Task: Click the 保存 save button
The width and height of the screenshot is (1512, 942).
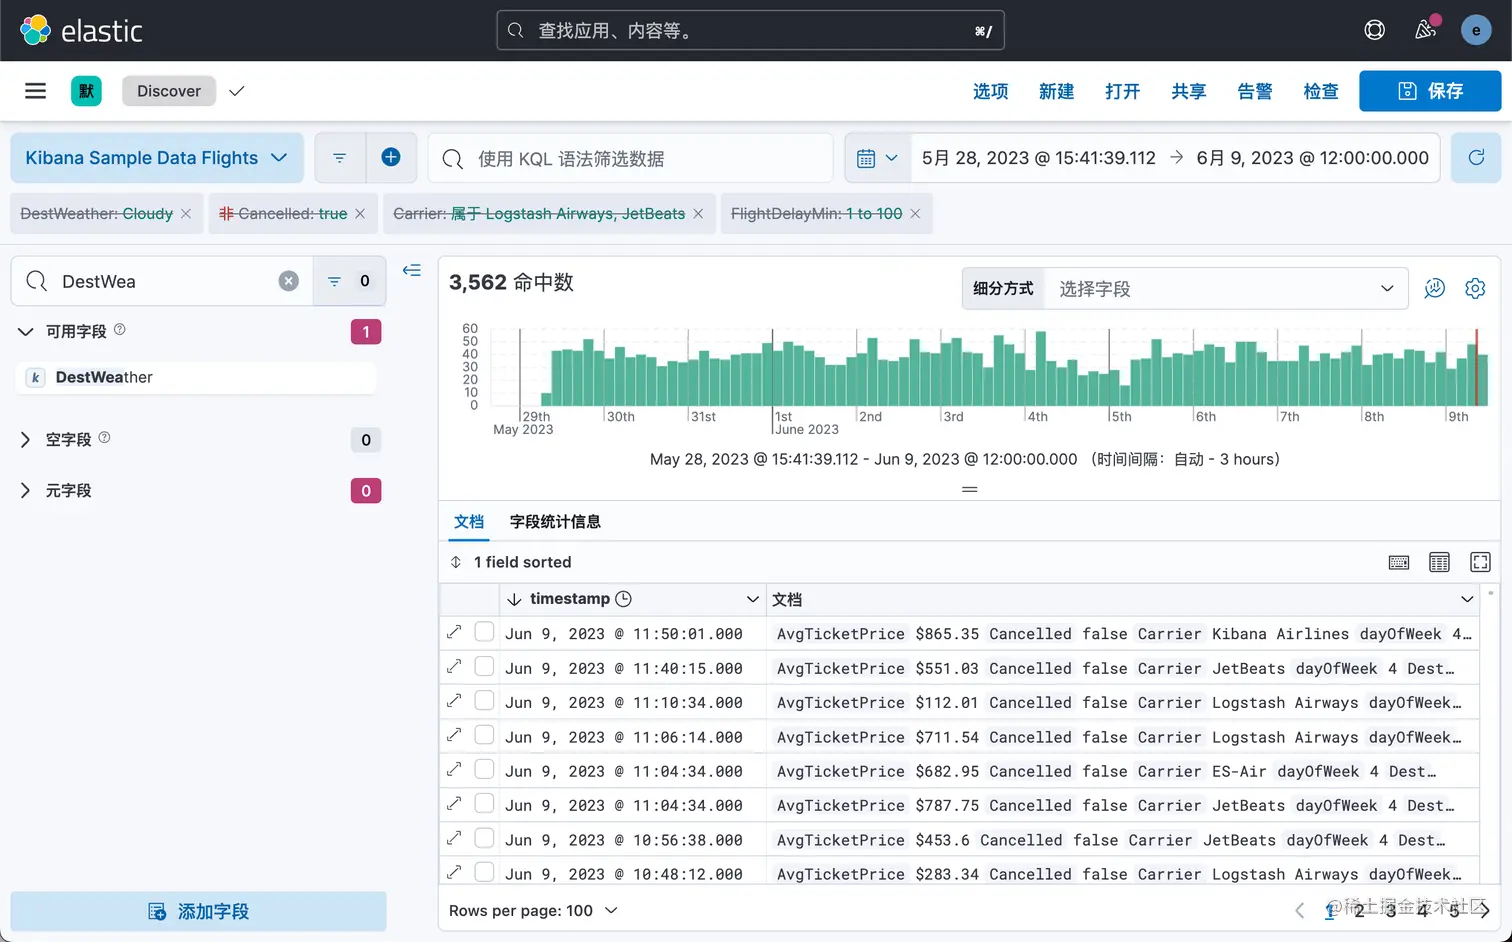Action: click(x=1430, y=91)
